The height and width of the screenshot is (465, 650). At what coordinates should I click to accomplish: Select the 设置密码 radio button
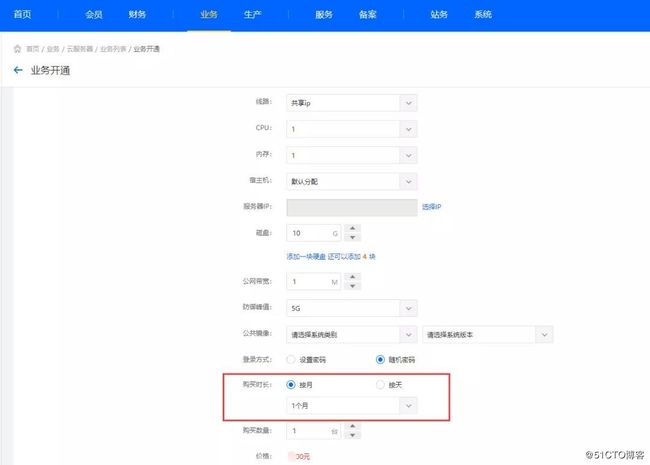point(291,359)
